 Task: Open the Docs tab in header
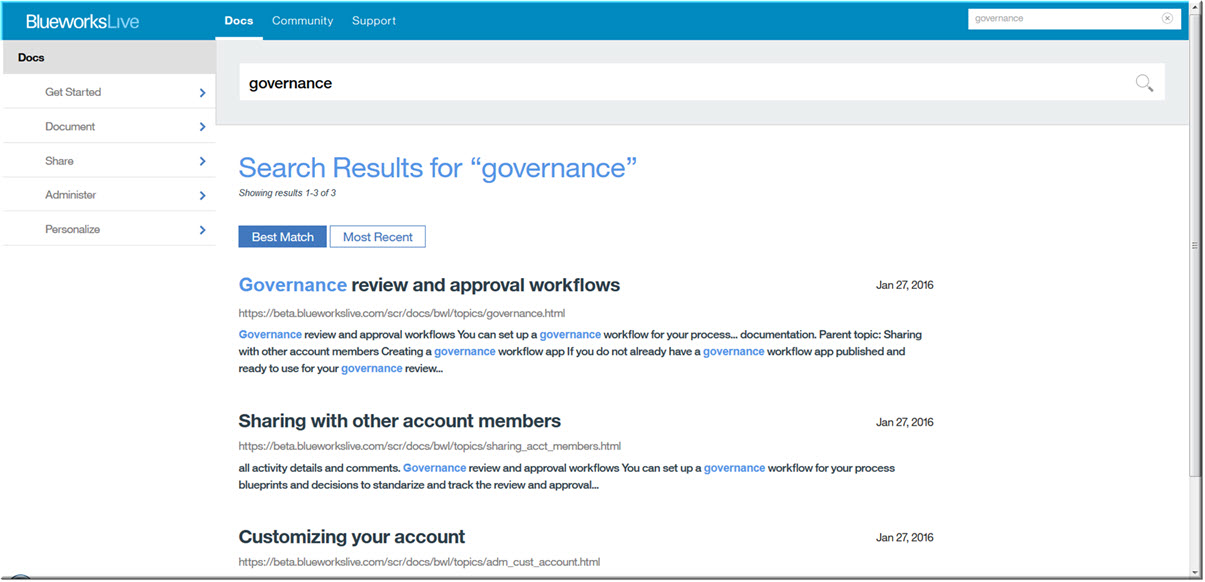(239, 21)
